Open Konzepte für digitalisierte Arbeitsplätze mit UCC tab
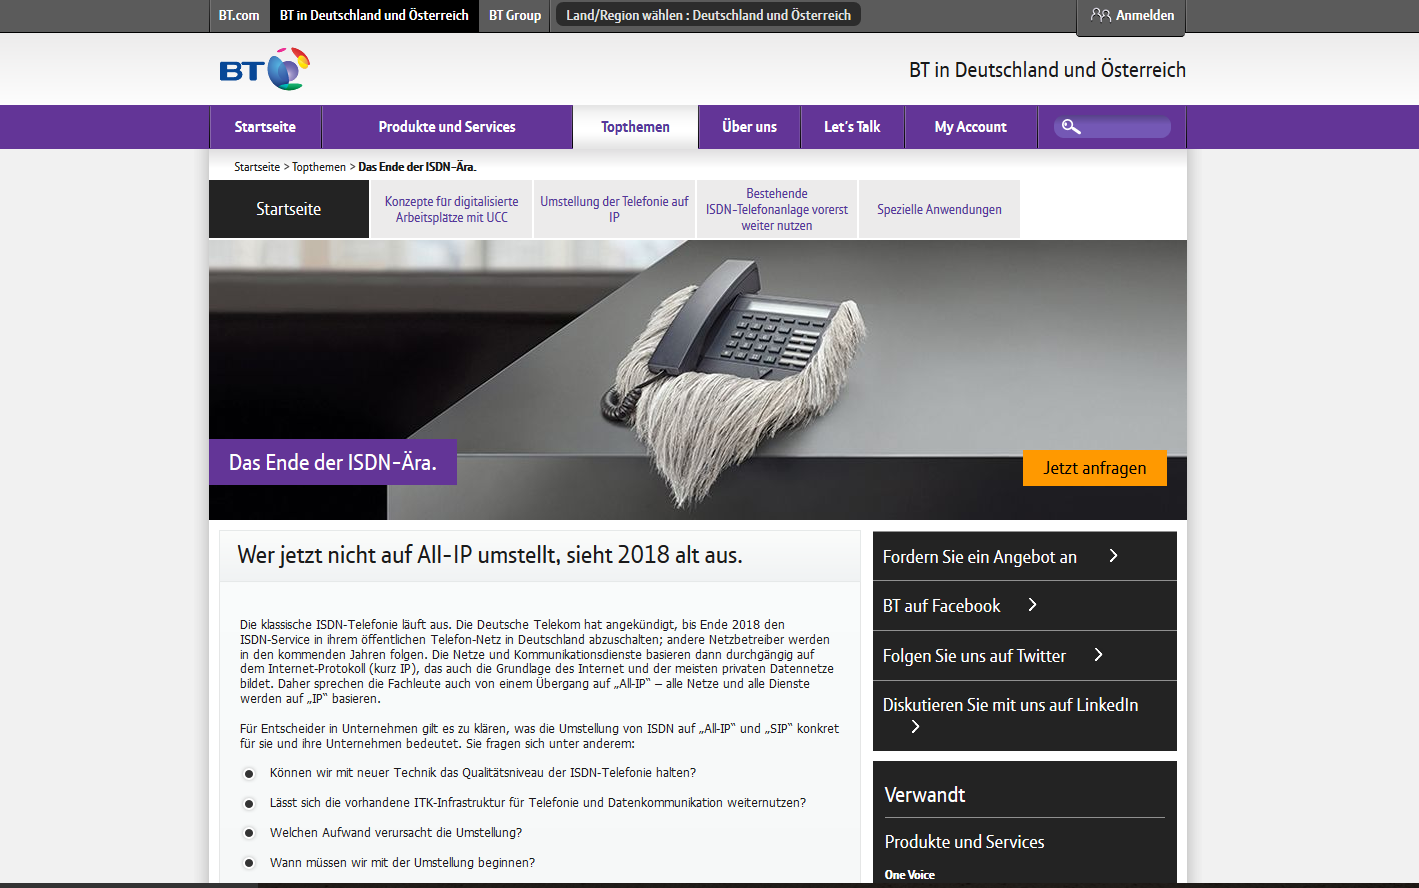1419x888 pixels. point(452,209)
